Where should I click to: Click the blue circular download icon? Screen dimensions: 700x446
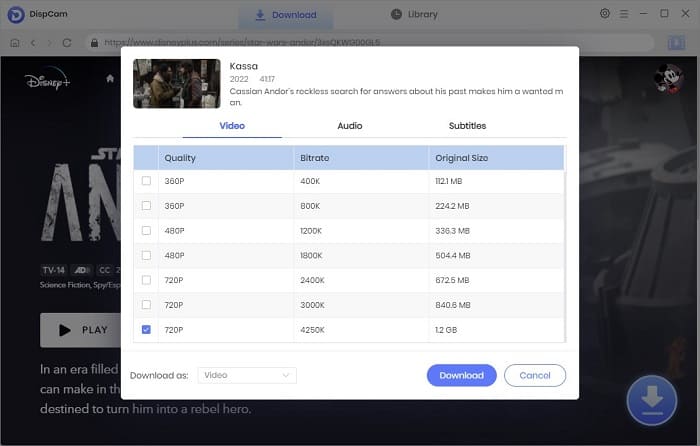[x=652, y=400]
